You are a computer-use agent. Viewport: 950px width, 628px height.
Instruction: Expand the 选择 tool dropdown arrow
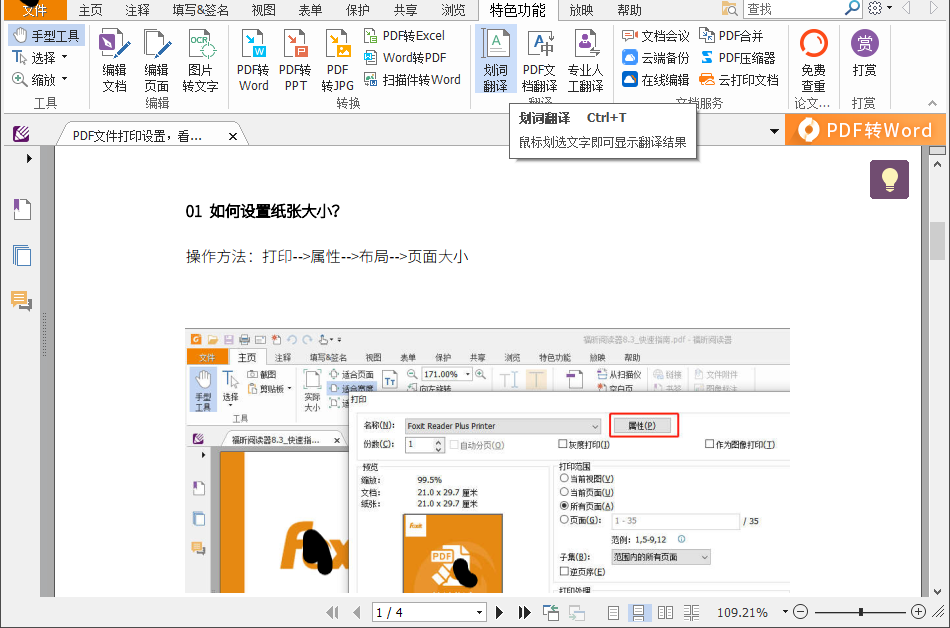click(65, 58)
